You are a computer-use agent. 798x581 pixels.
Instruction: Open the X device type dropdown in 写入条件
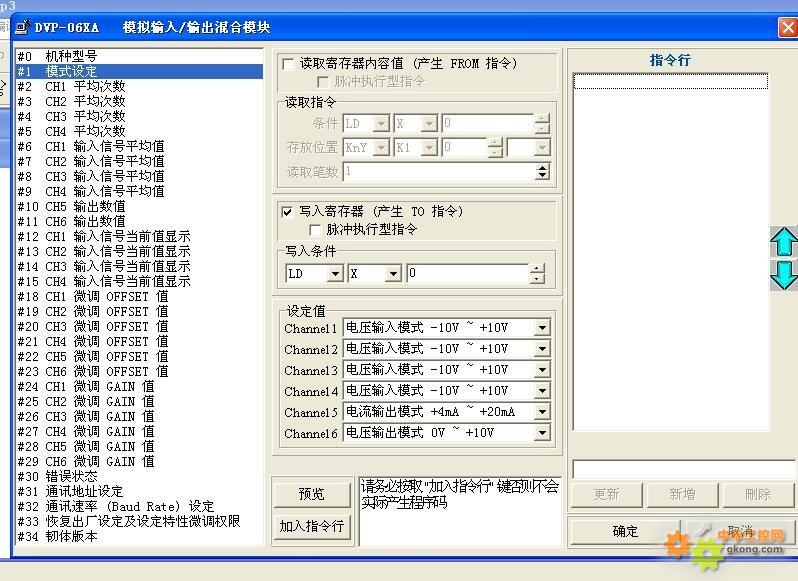click(393, 273)
